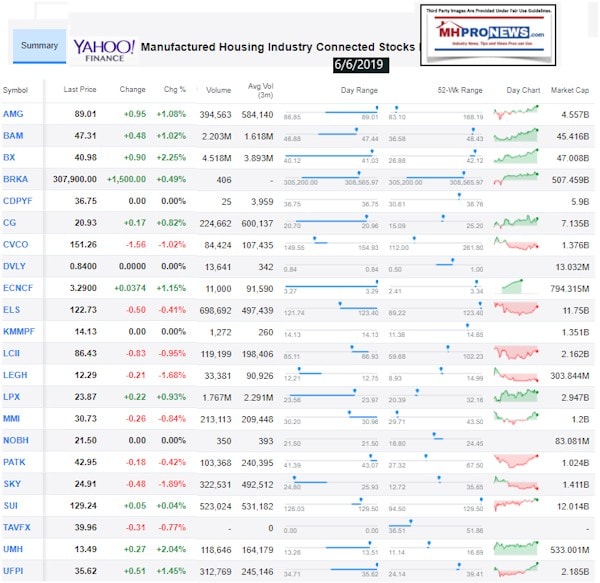The width and height of the screenshot is (600, 583).
Task: Click UMH volume 118,646
Action: 216,550
